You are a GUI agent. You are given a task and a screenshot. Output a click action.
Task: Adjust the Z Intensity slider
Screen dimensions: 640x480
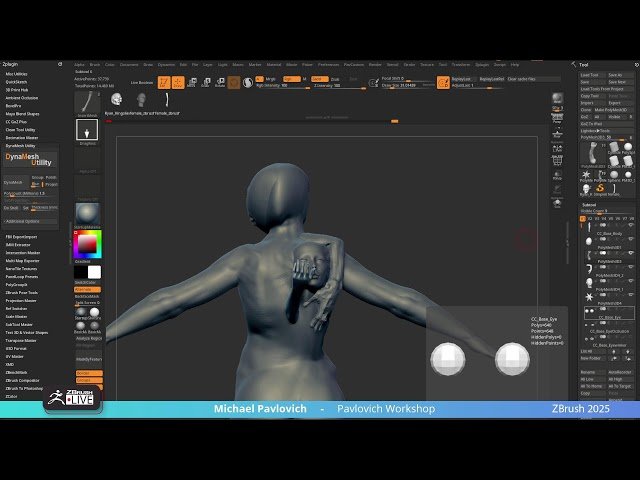click(339, 86)
